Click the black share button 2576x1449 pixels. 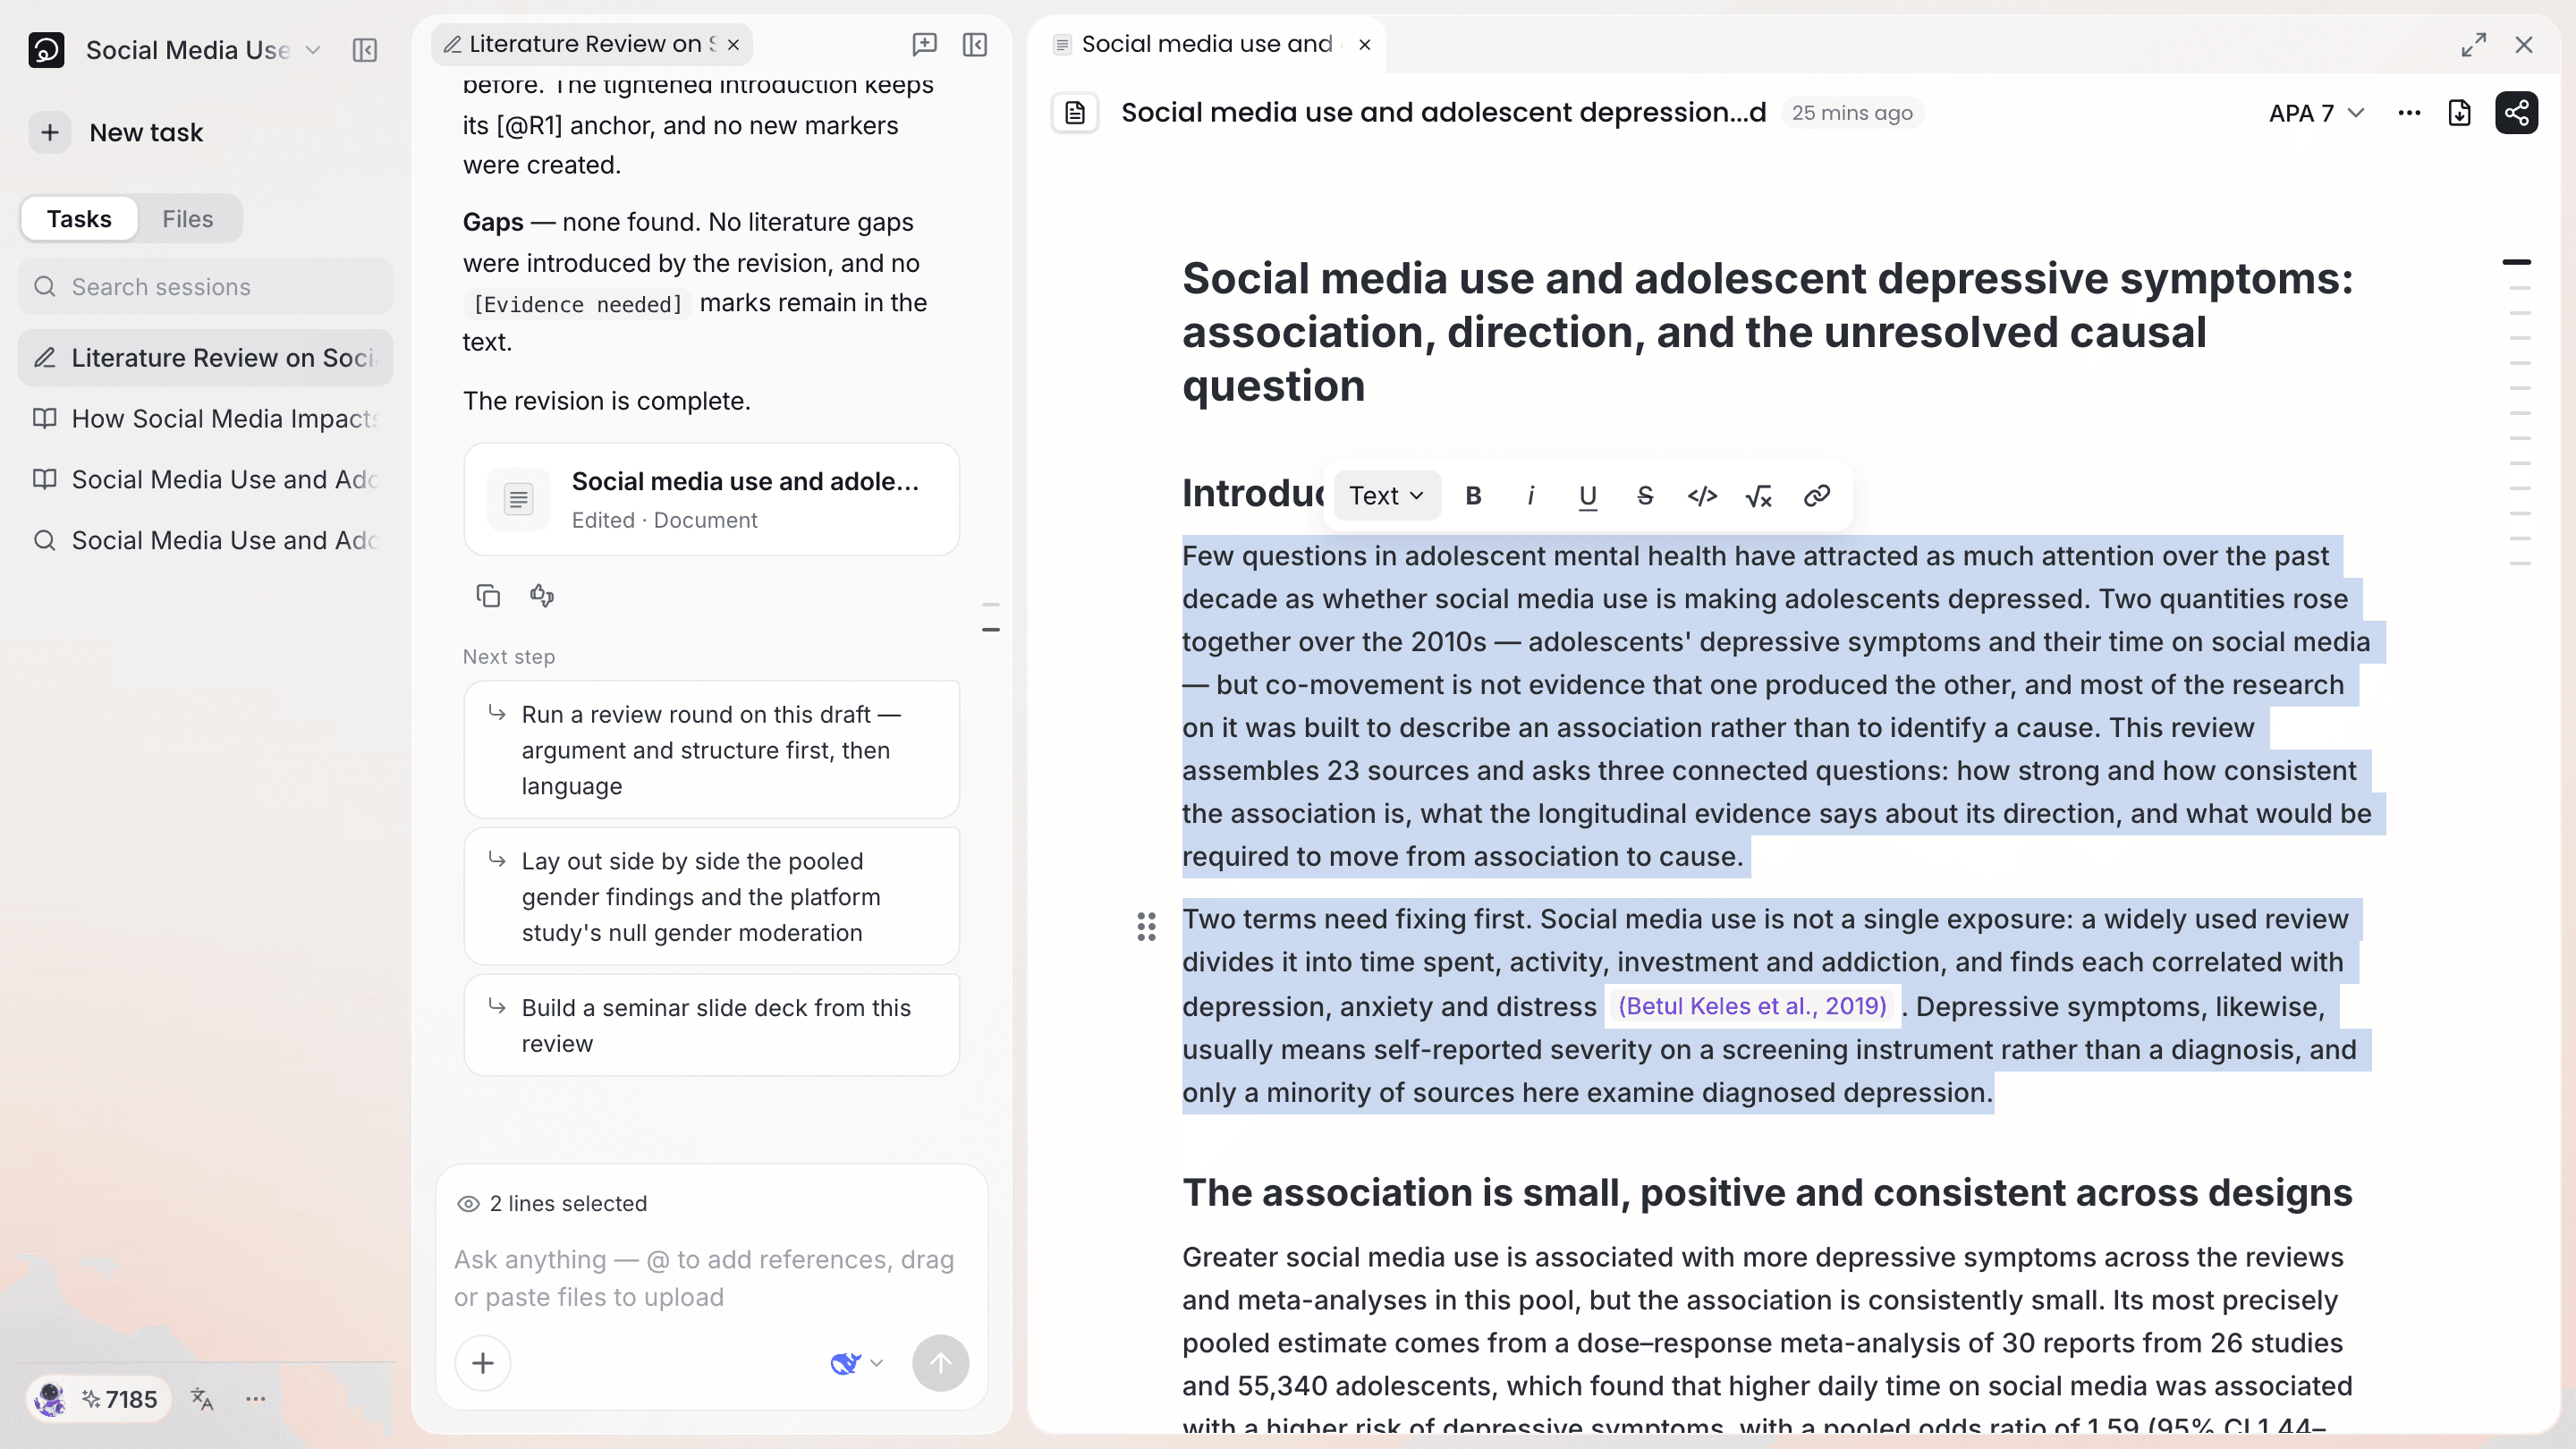(x=2517, y=113)
